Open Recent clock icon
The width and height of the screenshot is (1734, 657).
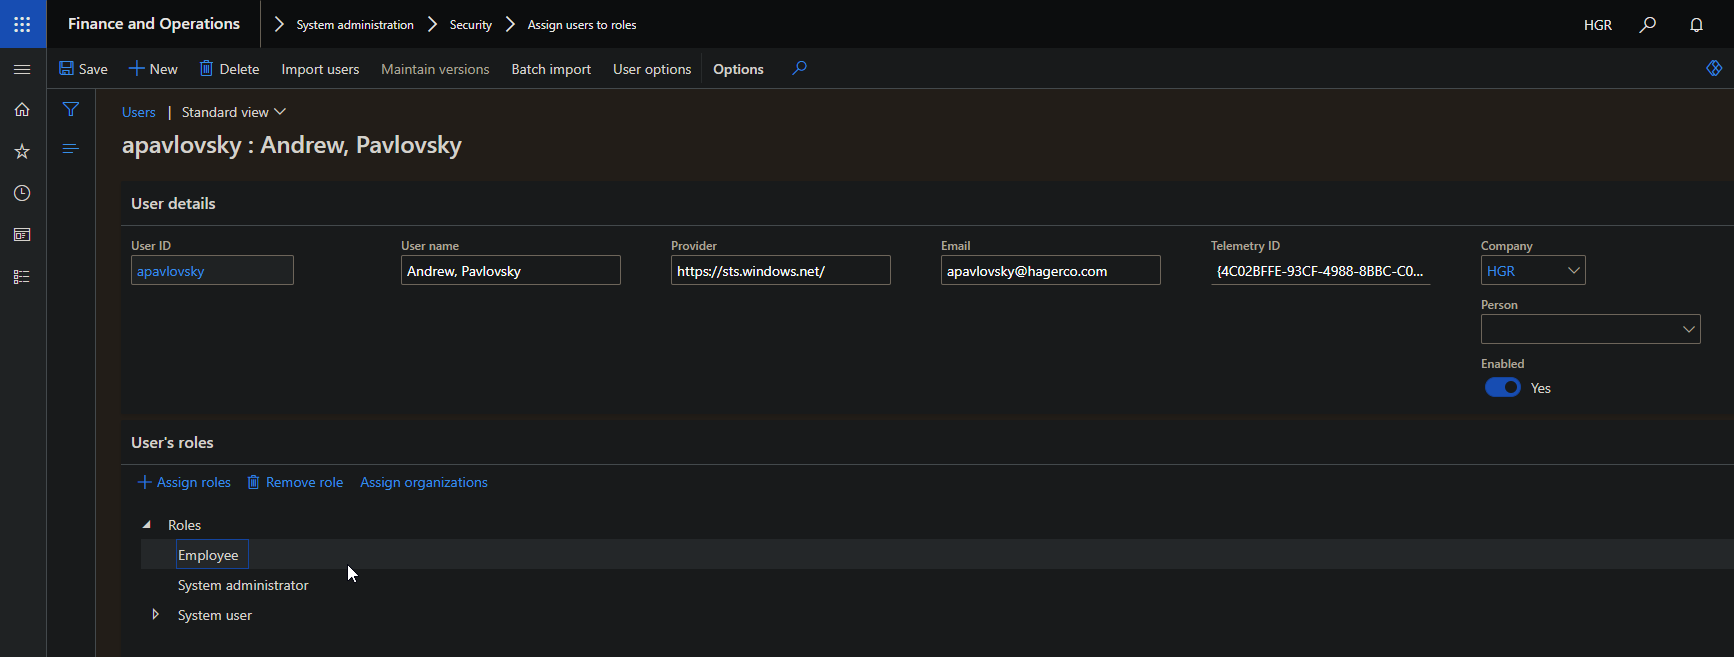(22, 193)
